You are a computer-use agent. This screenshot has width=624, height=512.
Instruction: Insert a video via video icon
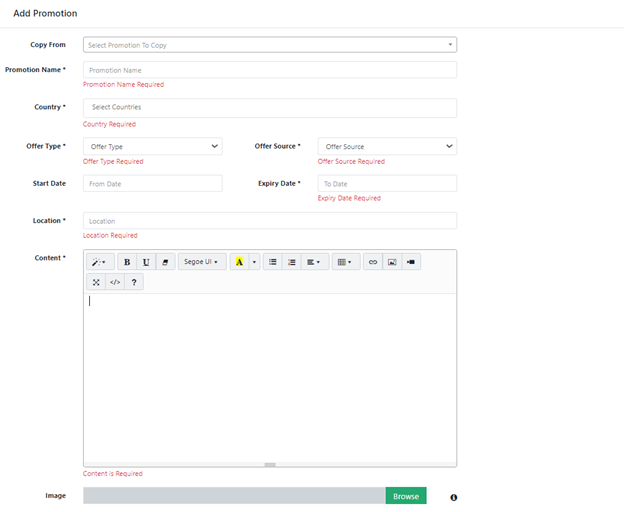point(411,262)
